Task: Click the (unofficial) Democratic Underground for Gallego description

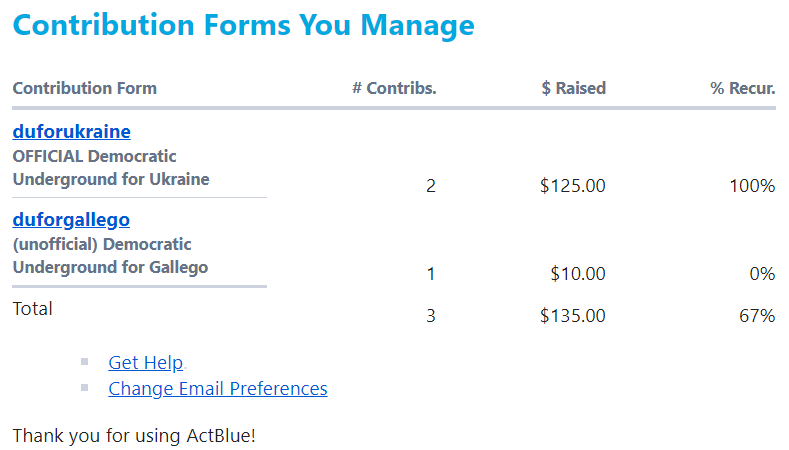Action: [110, 256]
